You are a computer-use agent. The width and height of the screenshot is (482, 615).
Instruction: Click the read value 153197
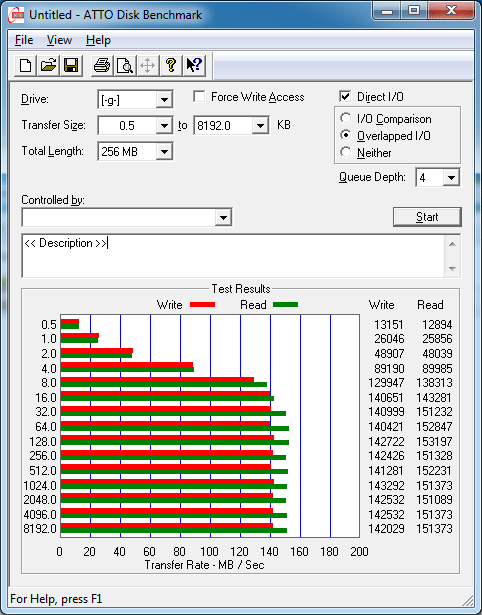click(435, 442)
